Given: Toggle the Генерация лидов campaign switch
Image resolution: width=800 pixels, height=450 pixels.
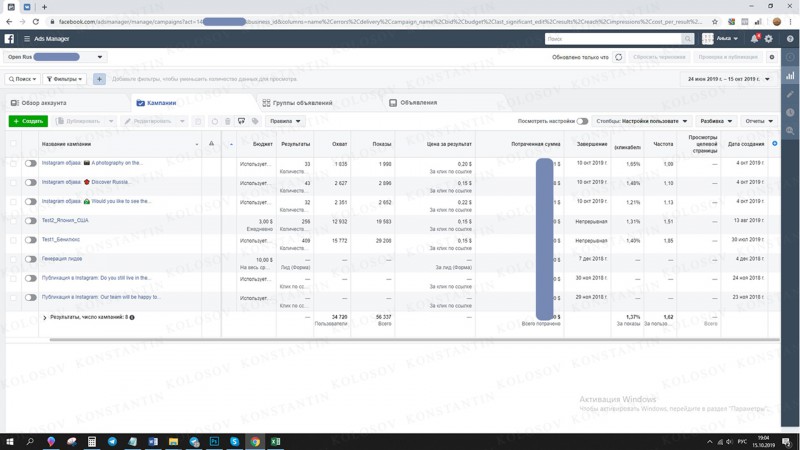Looking at the screenshot, I should tap(31, 259).
